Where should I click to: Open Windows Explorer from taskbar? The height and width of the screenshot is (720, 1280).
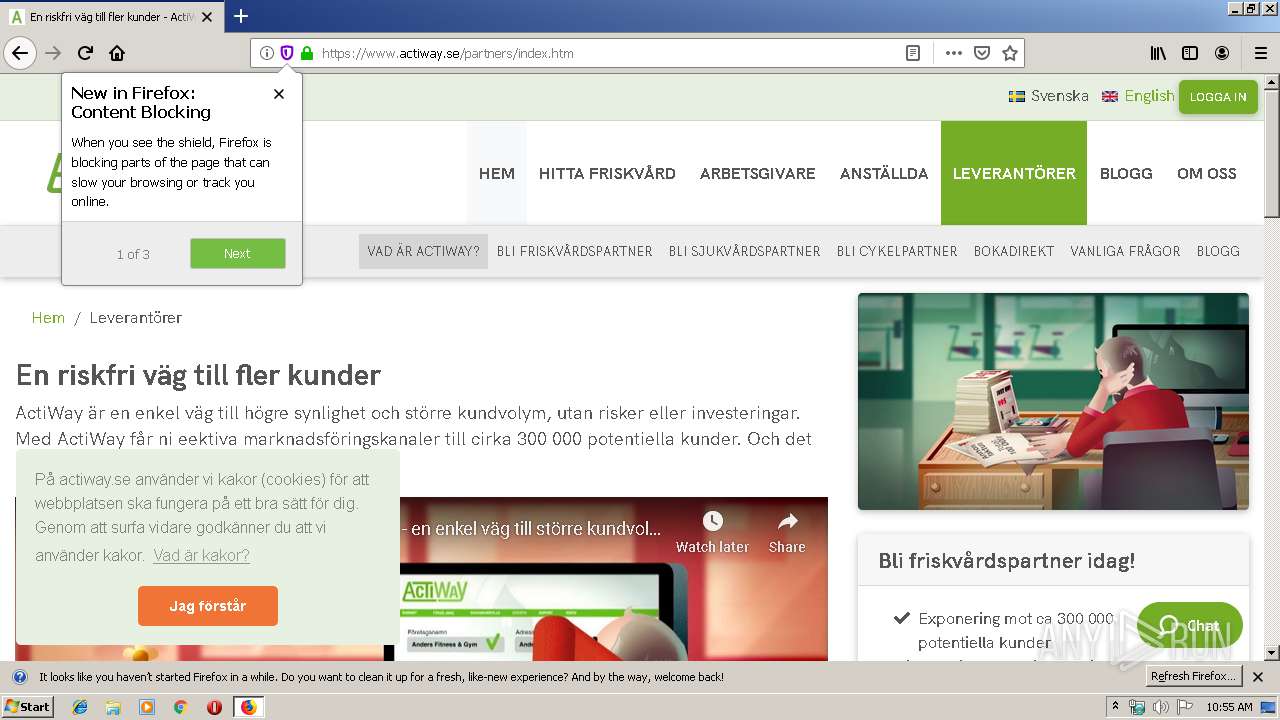pyautogui.click(x=113, y=707)
